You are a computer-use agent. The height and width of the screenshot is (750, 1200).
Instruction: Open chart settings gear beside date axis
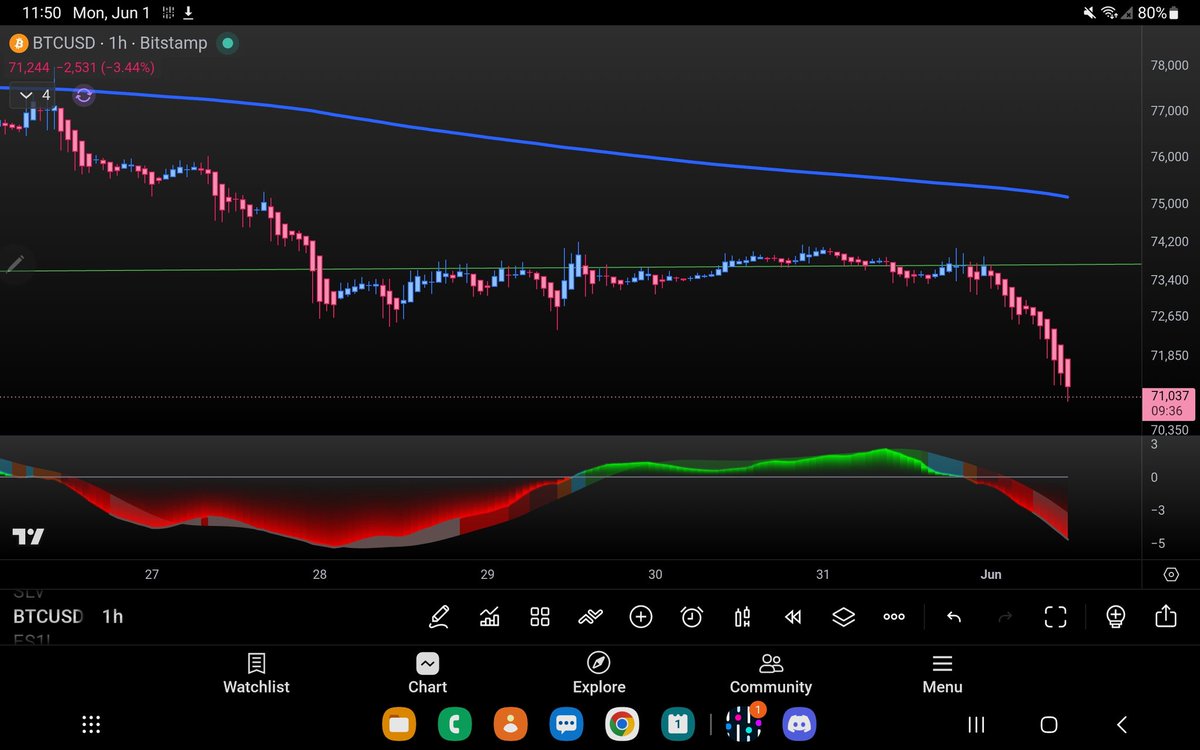[x=1171, y=575]
